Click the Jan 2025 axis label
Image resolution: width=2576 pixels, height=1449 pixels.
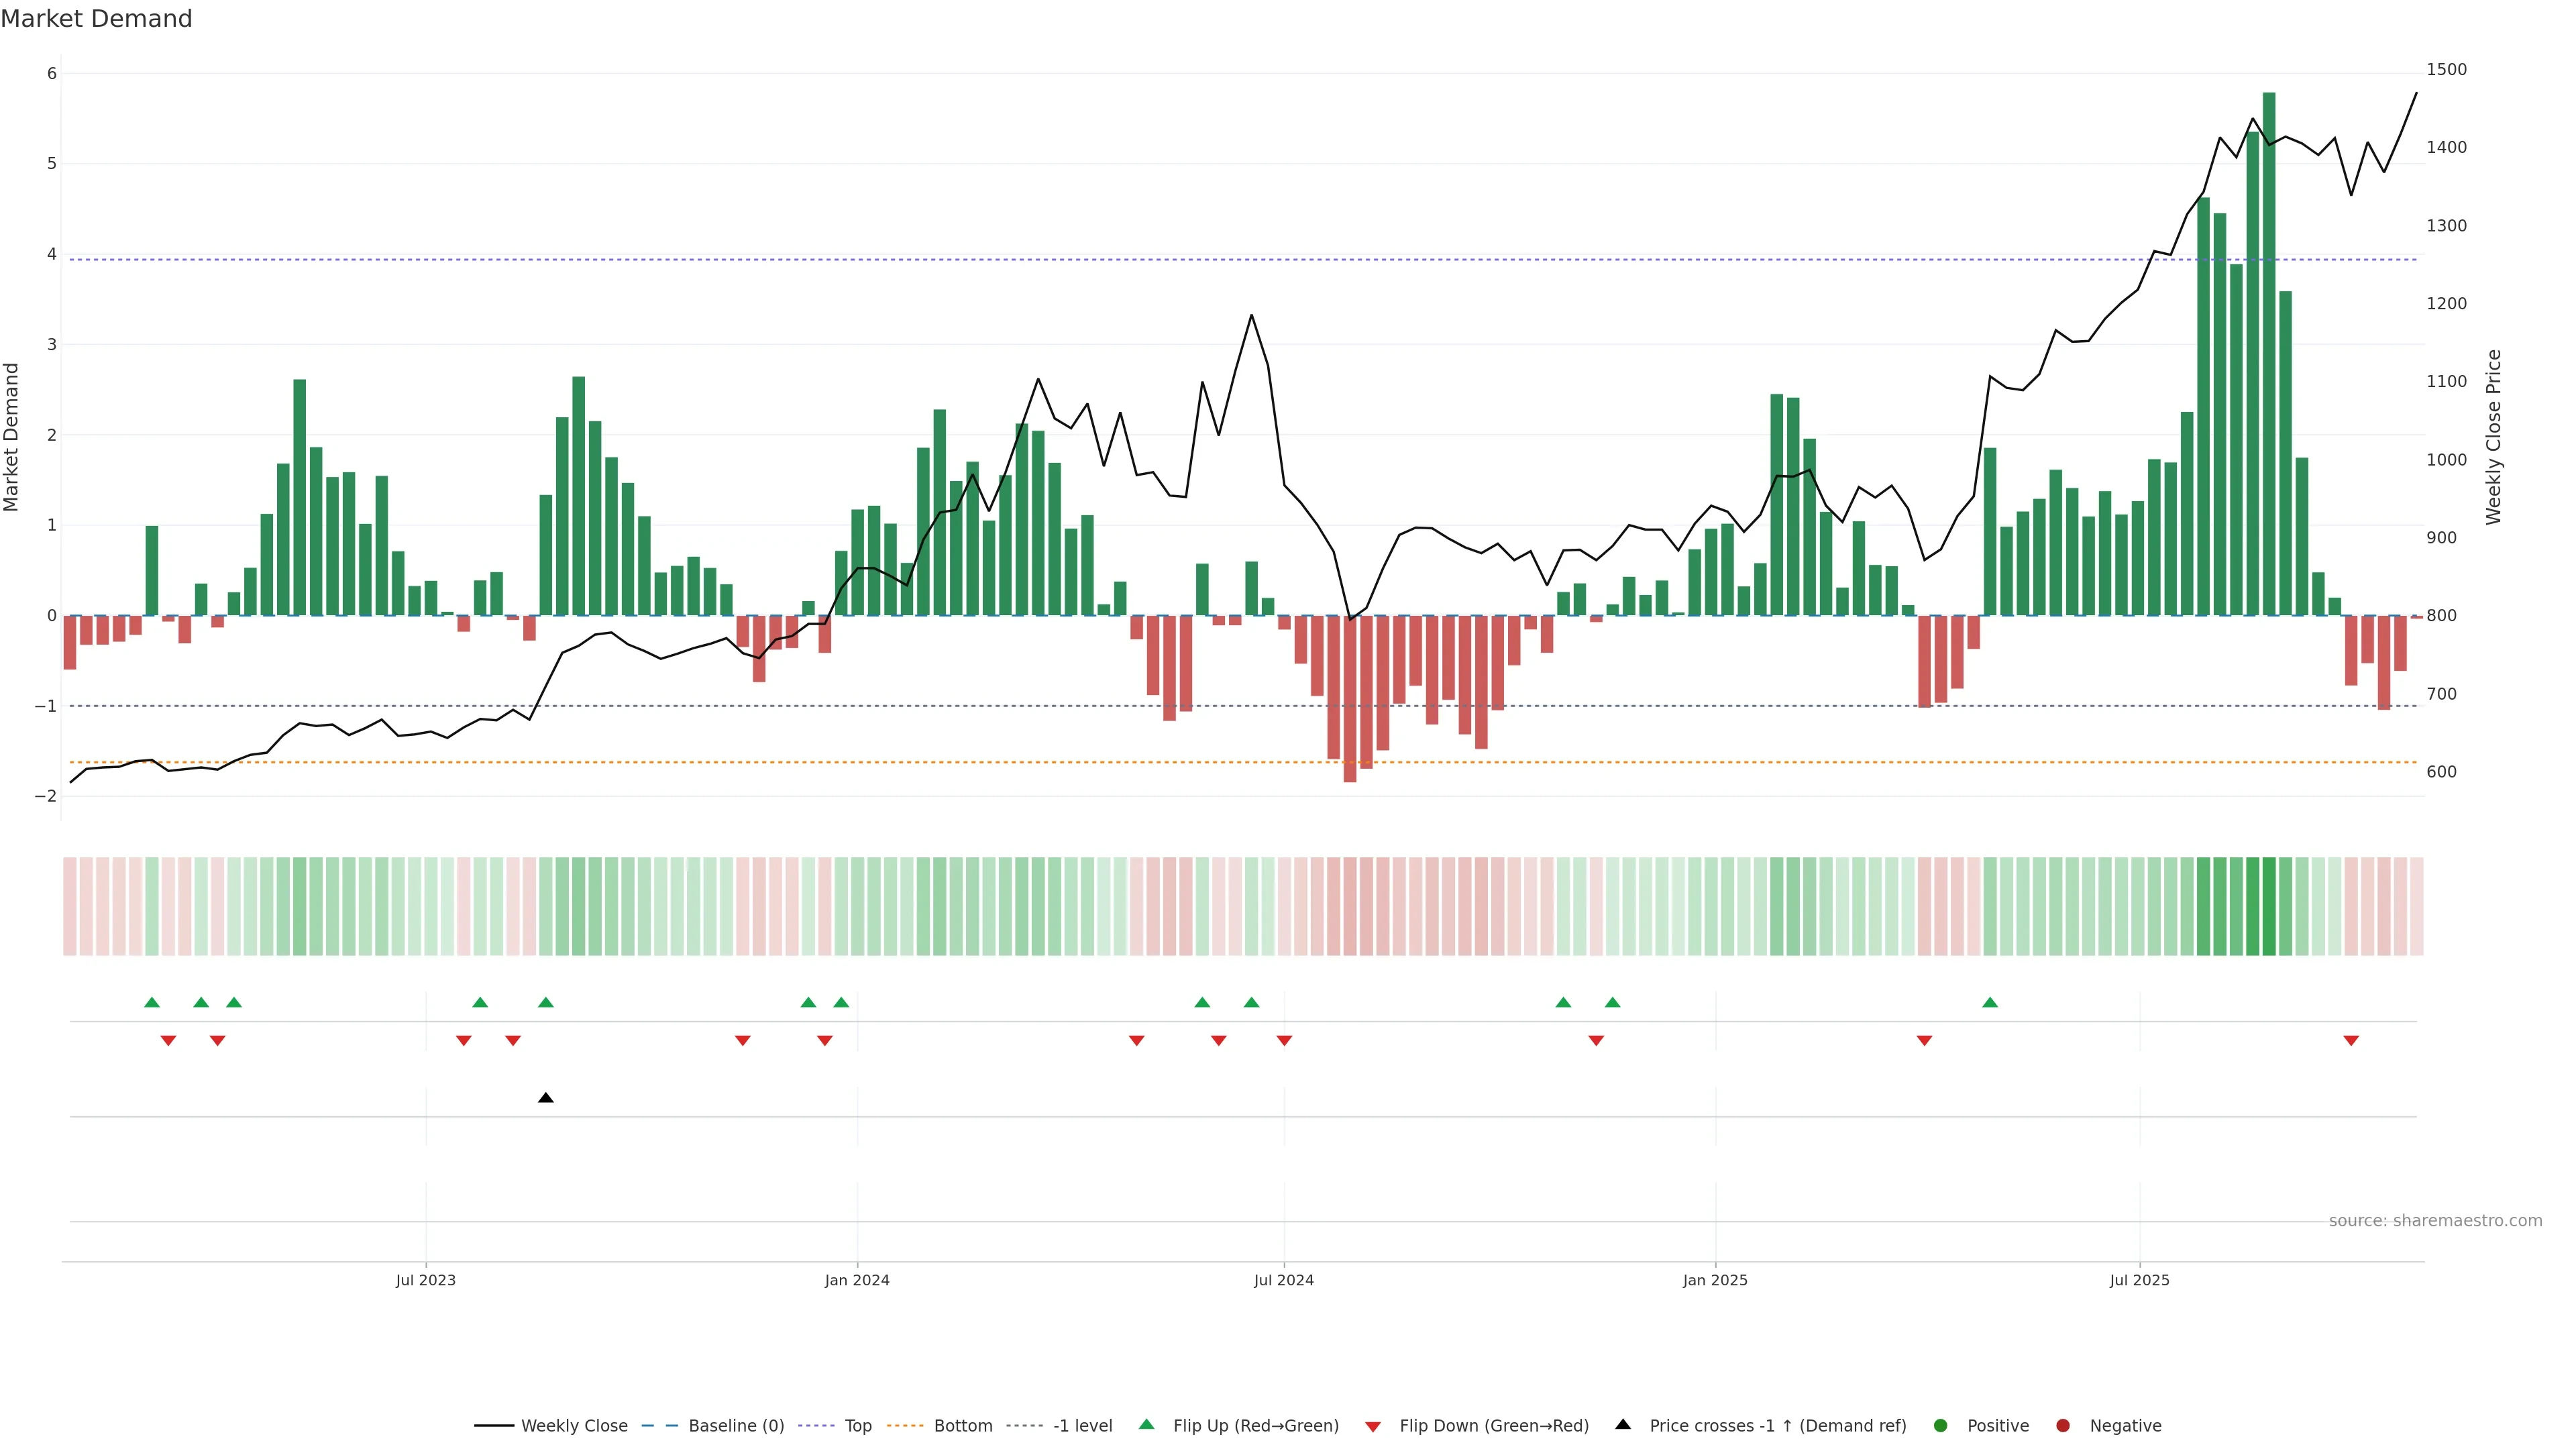[x=1715, y=1280]
